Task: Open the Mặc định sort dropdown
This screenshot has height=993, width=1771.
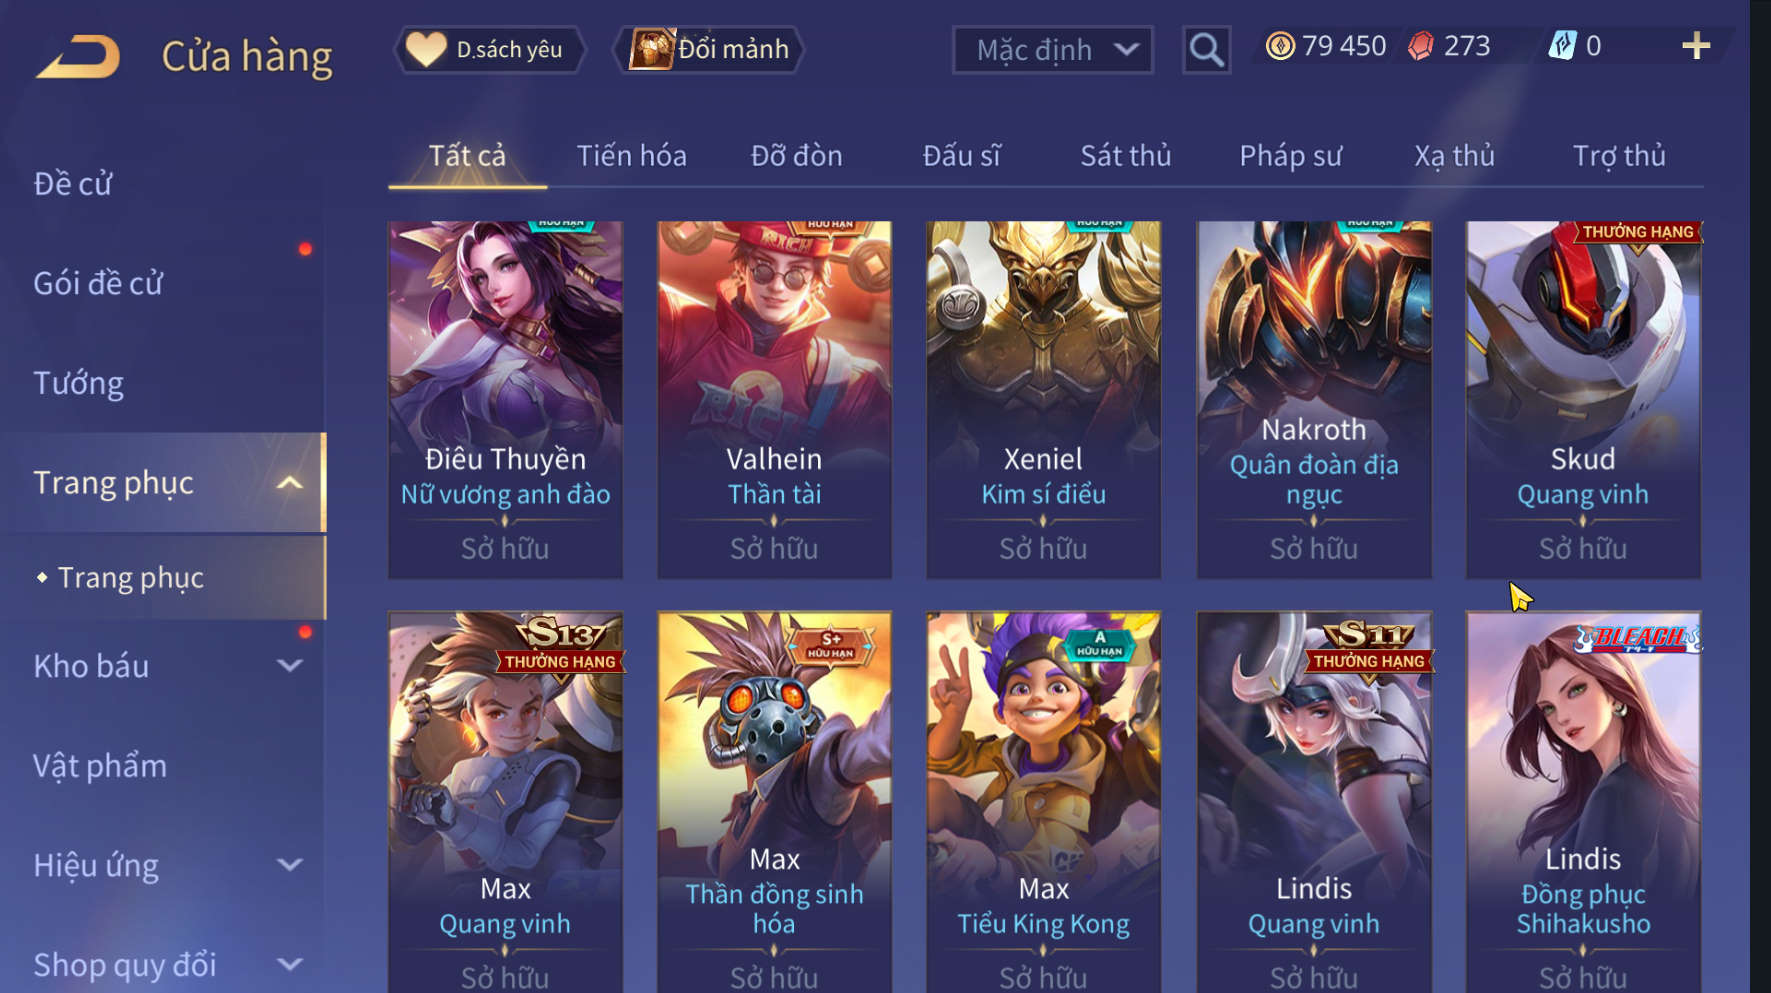Action: [1052, 50]
